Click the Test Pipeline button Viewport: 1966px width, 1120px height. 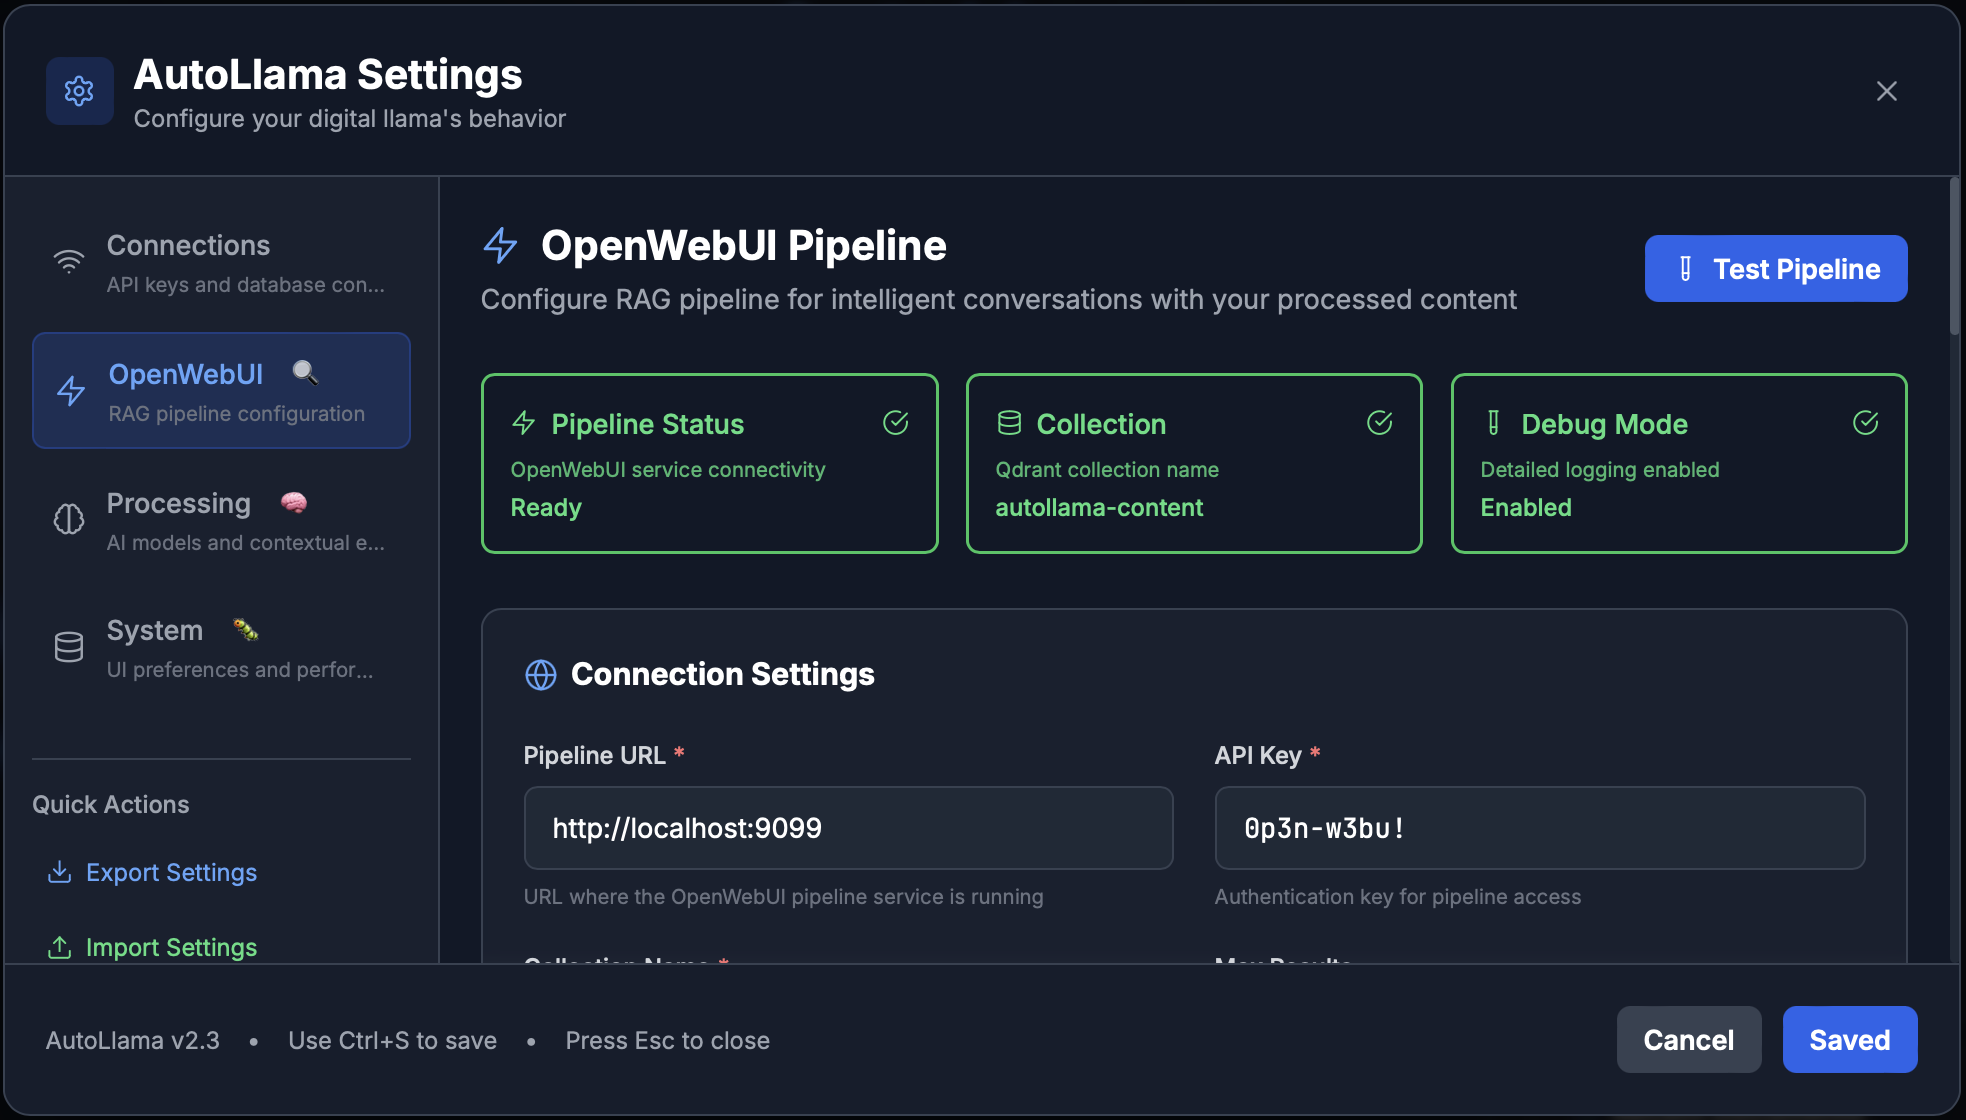point(1775,269)
